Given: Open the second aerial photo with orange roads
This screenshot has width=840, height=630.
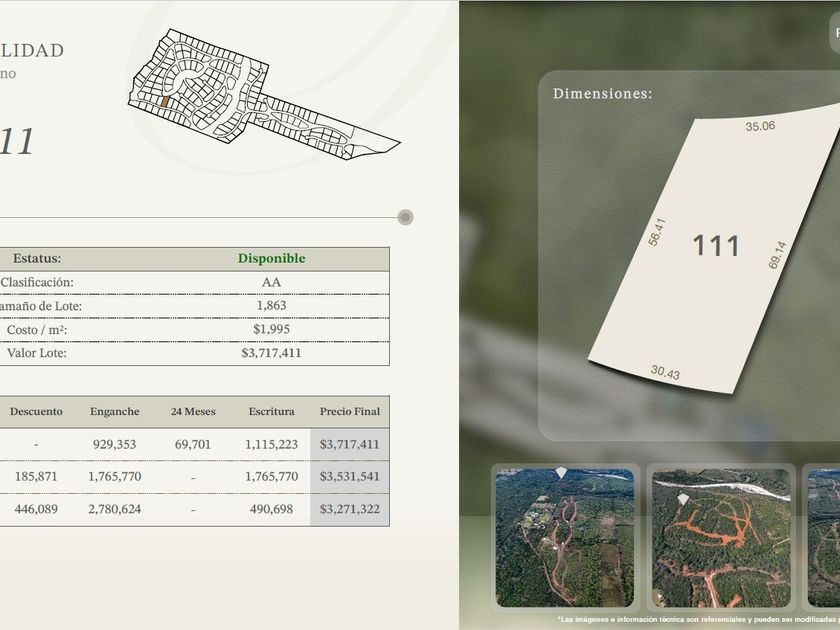Looking at the screenshot, I should coord(721,537).
